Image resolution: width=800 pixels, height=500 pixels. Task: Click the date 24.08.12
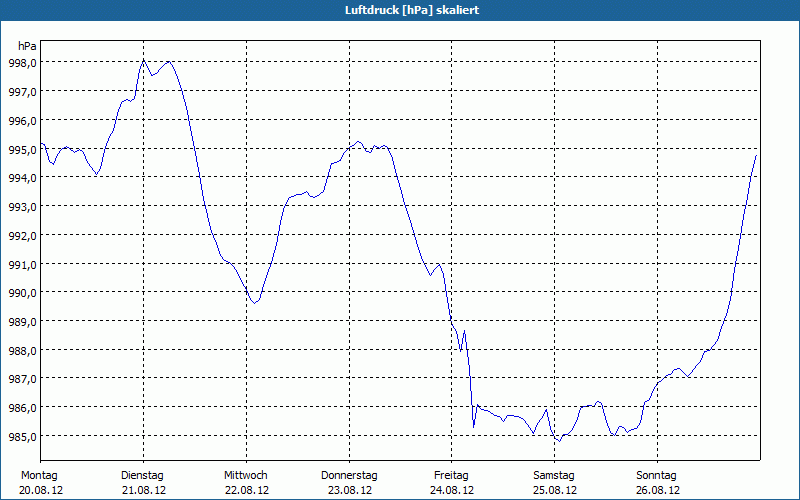(452, 491)
